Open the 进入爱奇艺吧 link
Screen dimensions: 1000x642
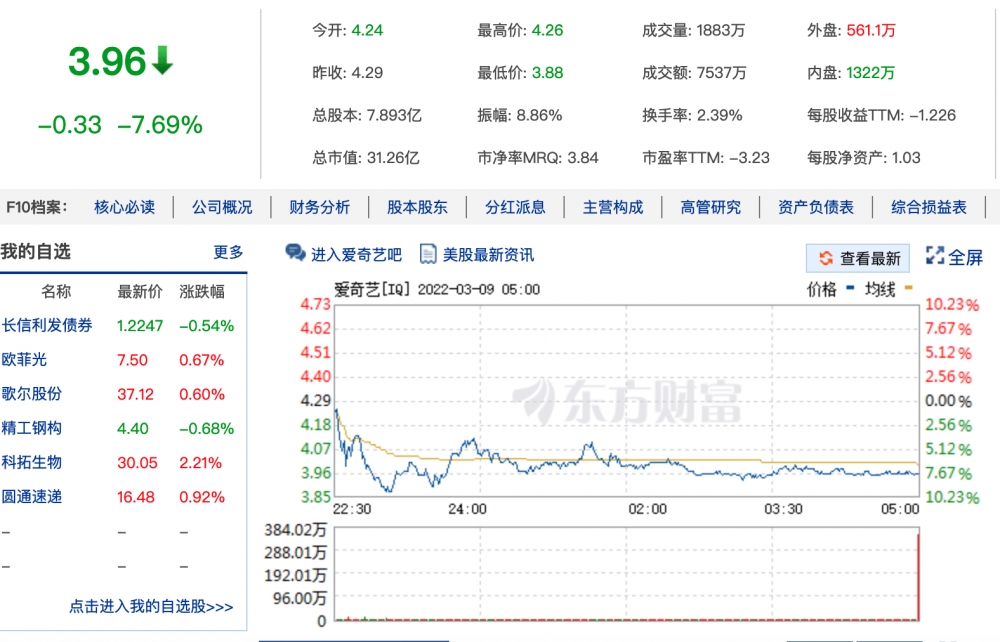356,255
